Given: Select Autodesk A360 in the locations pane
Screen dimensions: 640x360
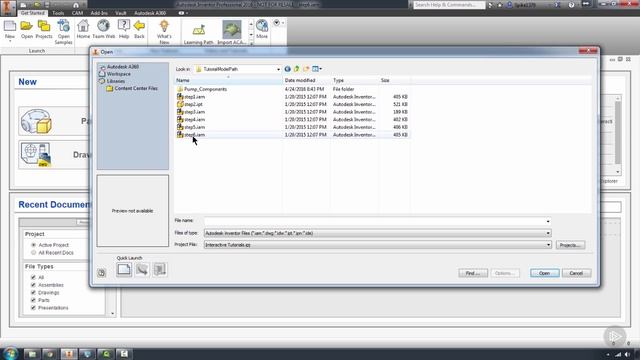Looking at the screenshot, I should click(x=122, y=67).
